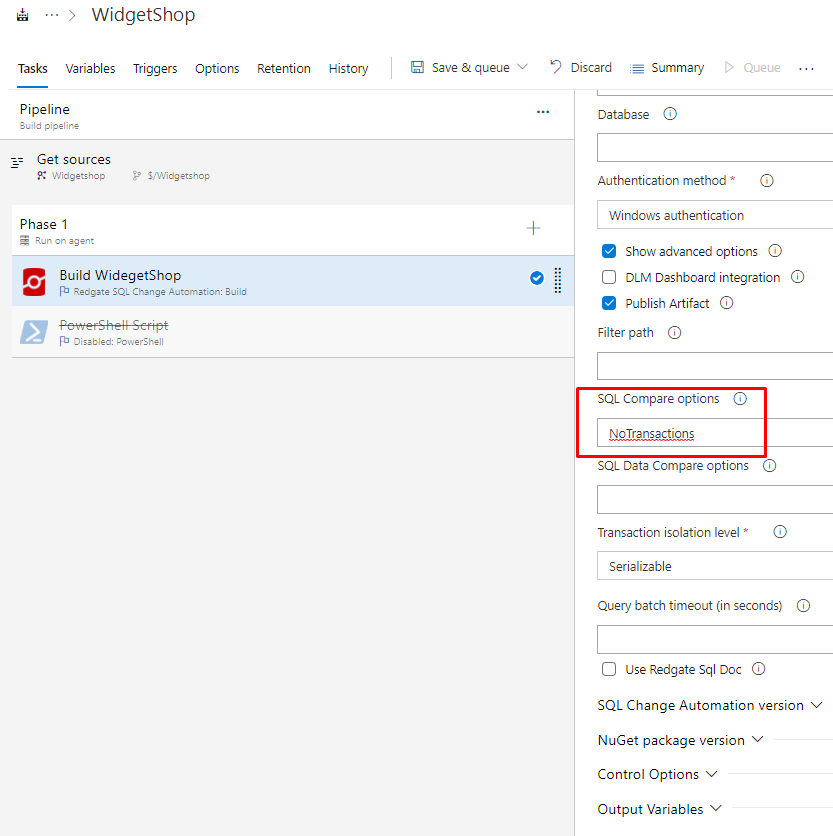Screen dimensions: 833x836
Task: Toggle Show advanced options checkbox
Action: pos(608,251)
